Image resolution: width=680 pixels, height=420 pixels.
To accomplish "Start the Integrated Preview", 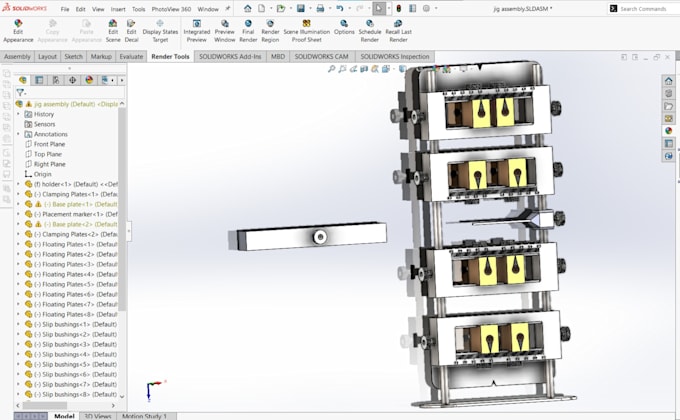I will pyautogui.click(x=196, y=31).
